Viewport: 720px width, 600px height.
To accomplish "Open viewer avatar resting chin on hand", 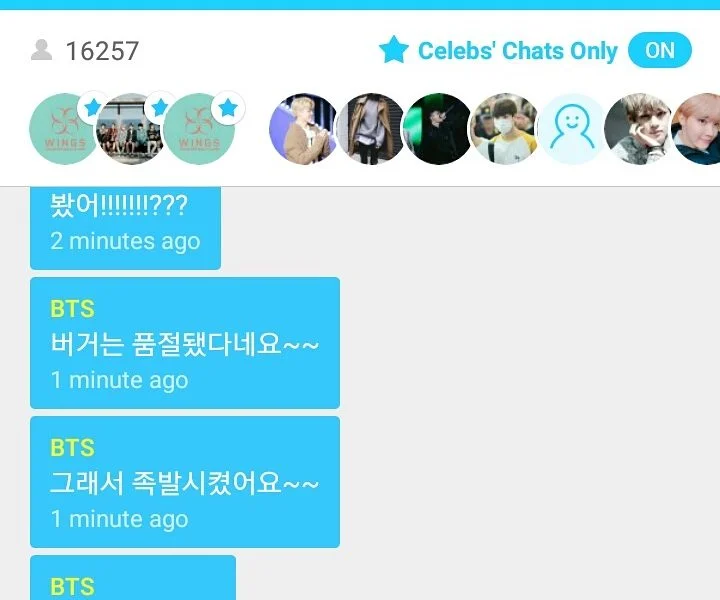I will pyautogui.click(x=640, y=129).
